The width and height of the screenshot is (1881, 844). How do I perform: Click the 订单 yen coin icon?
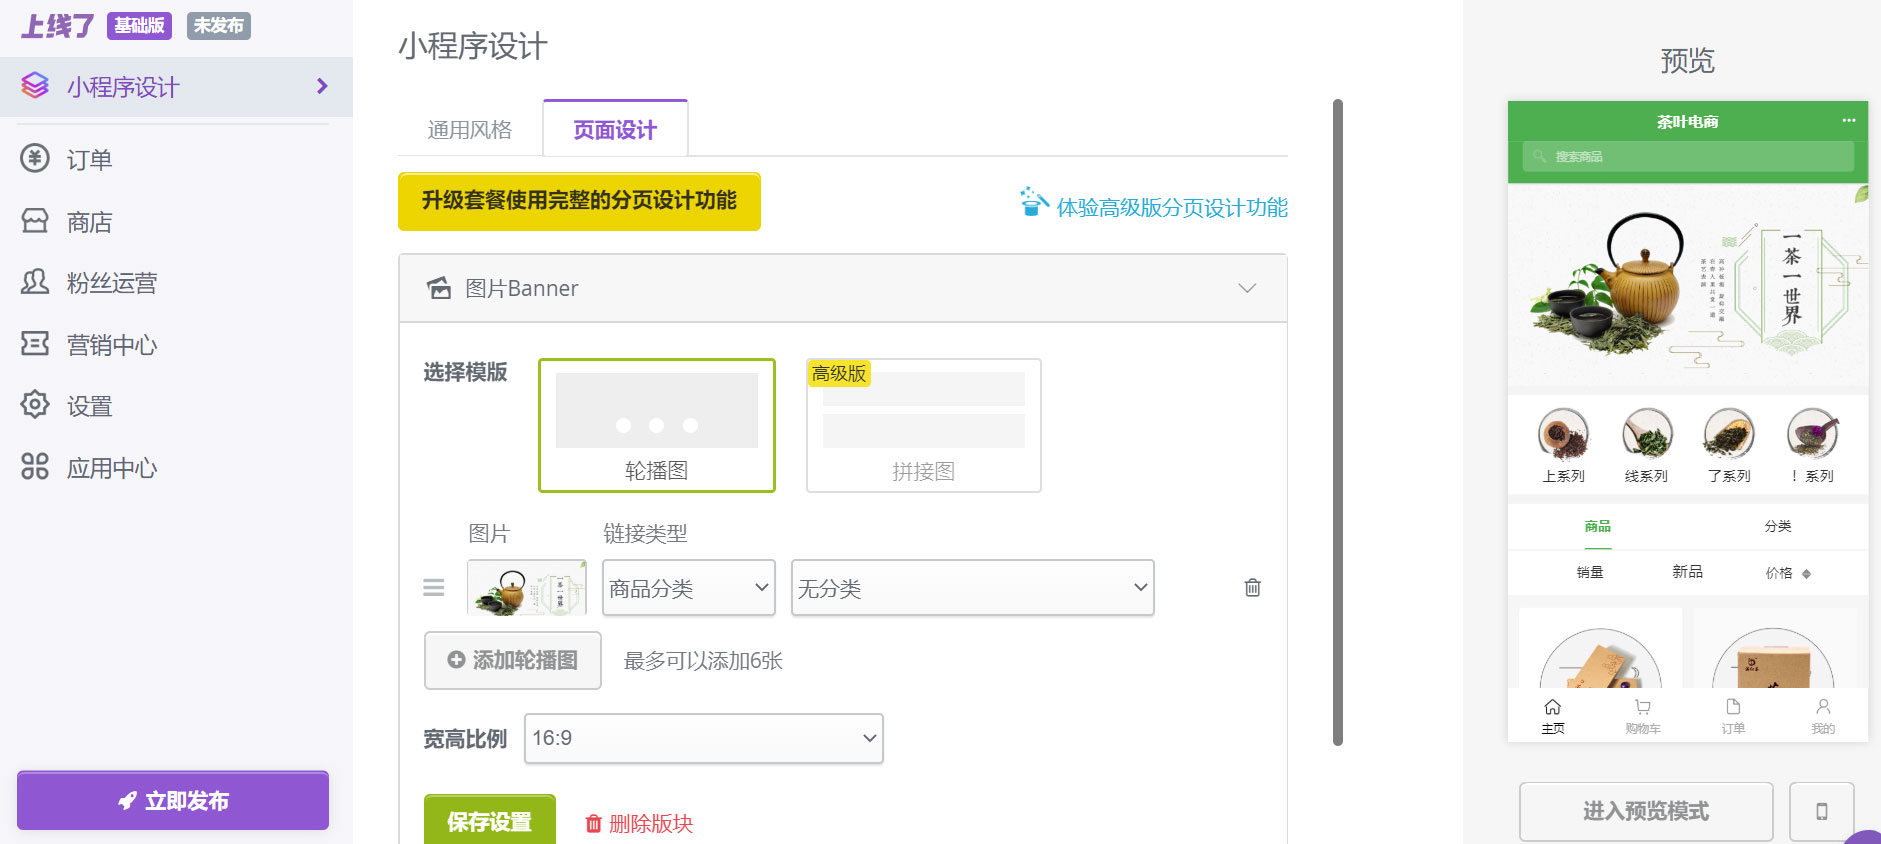35,158
